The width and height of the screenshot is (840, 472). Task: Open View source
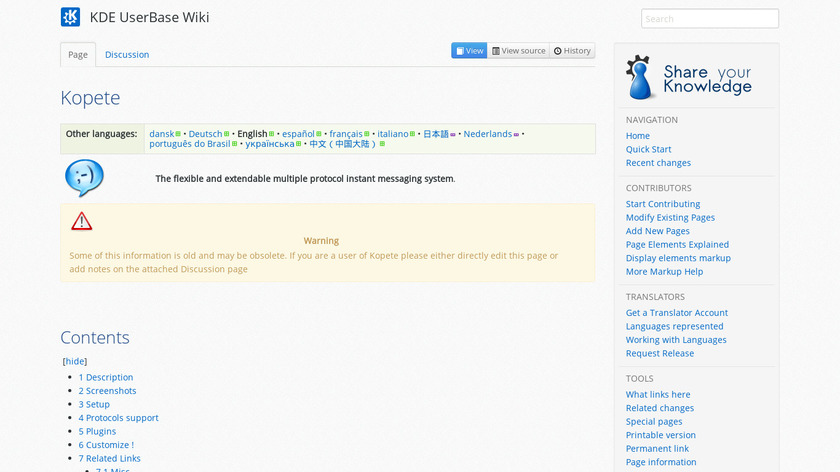click(x=519, y=50)
